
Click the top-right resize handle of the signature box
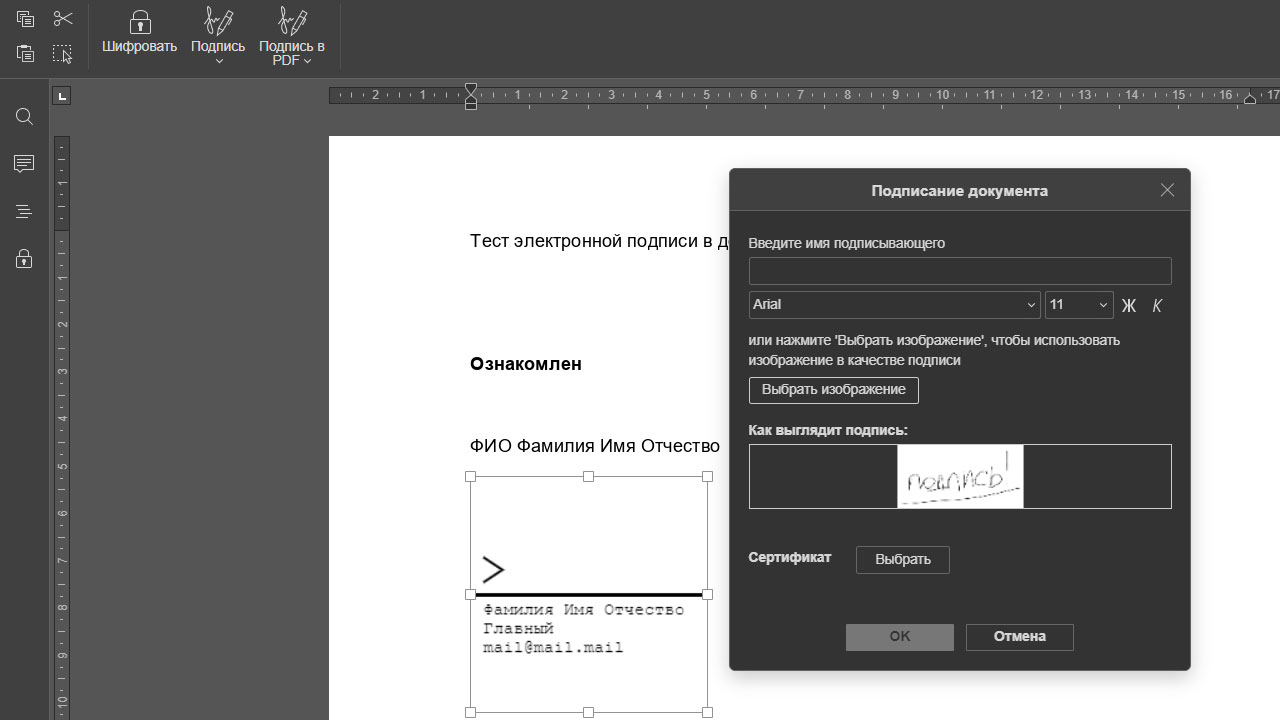coord(708,477)
